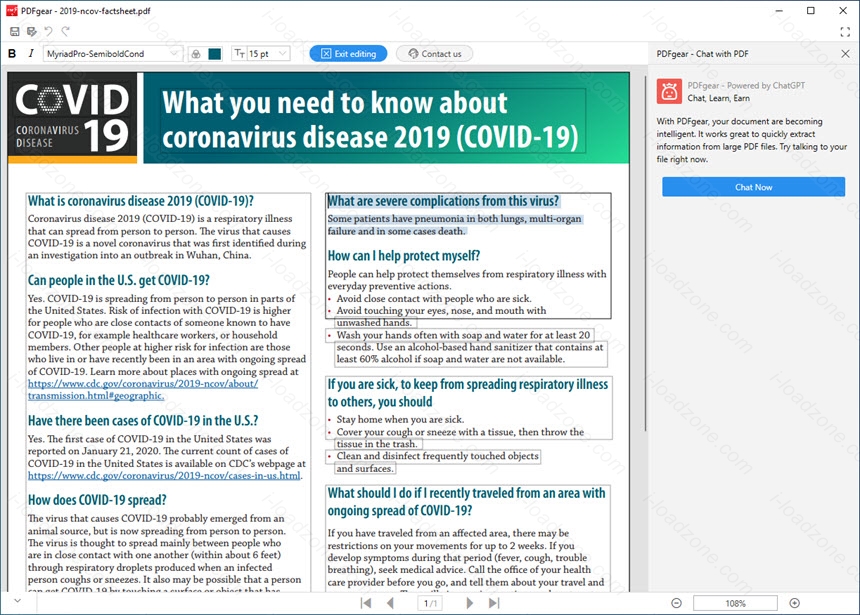Click the 'PDFgear - Chat with PDF' panel title
The image size is (860, 615).
point(702,54)
